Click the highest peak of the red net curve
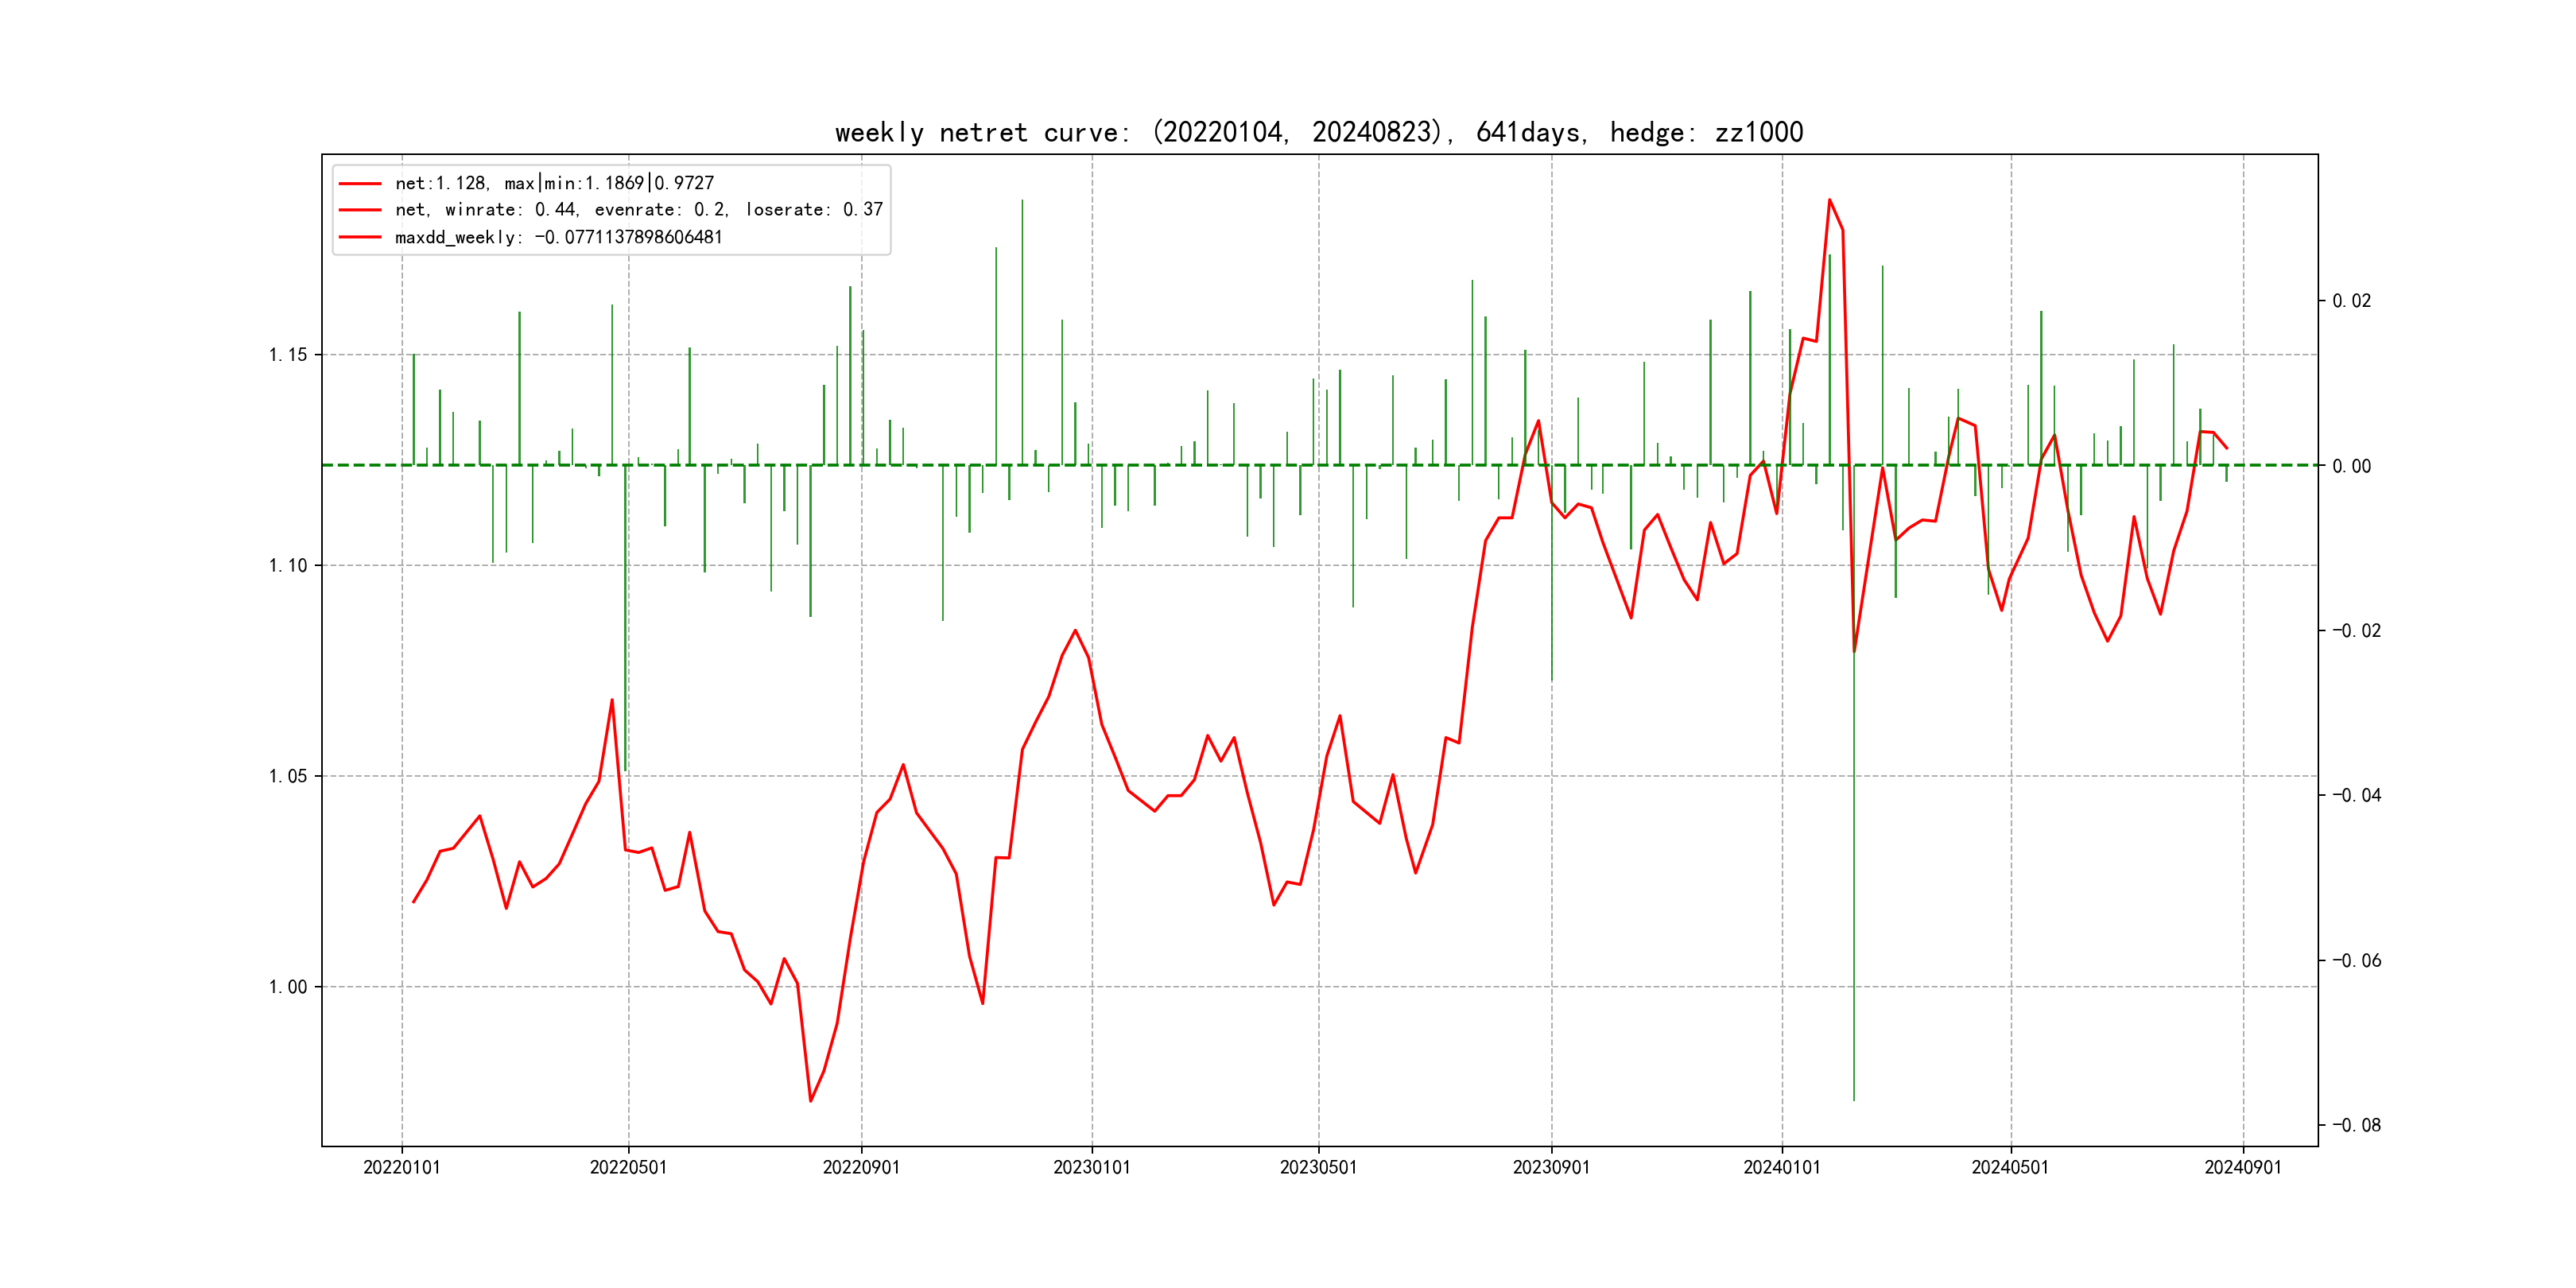2576x1288 pixels. coord(1830,200)
